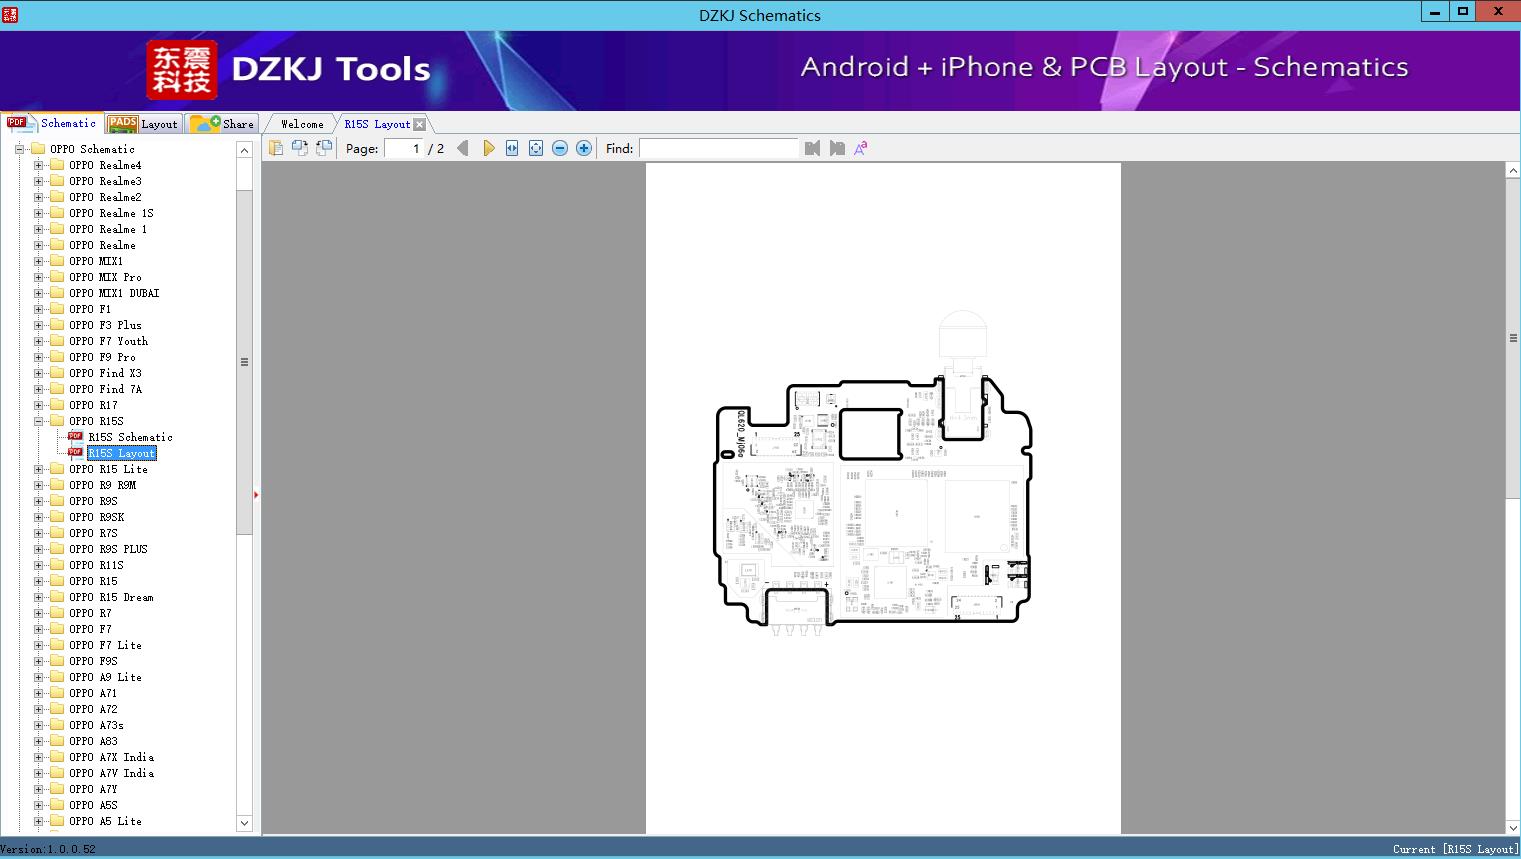Image resolution: width=1521 pixels, height=859 pixels.
Task: Expand the OPPO R17 folder
Action: pyautogui.click(x=38, y=405)
